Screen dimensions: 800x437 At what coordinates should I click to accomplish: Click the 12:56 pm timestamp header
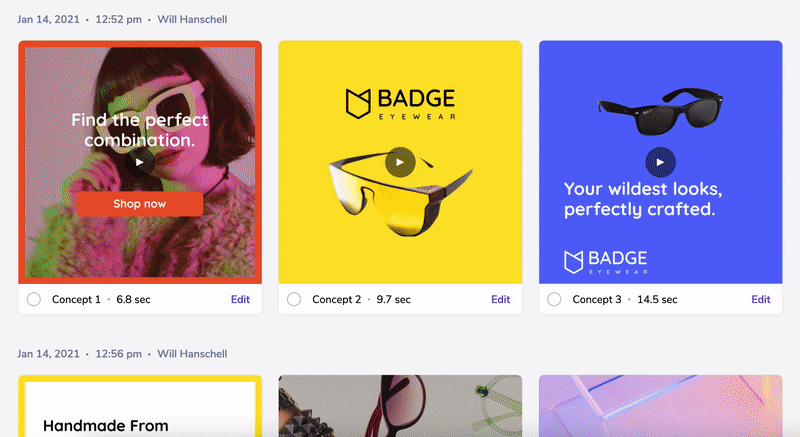(x=119, y=354)
